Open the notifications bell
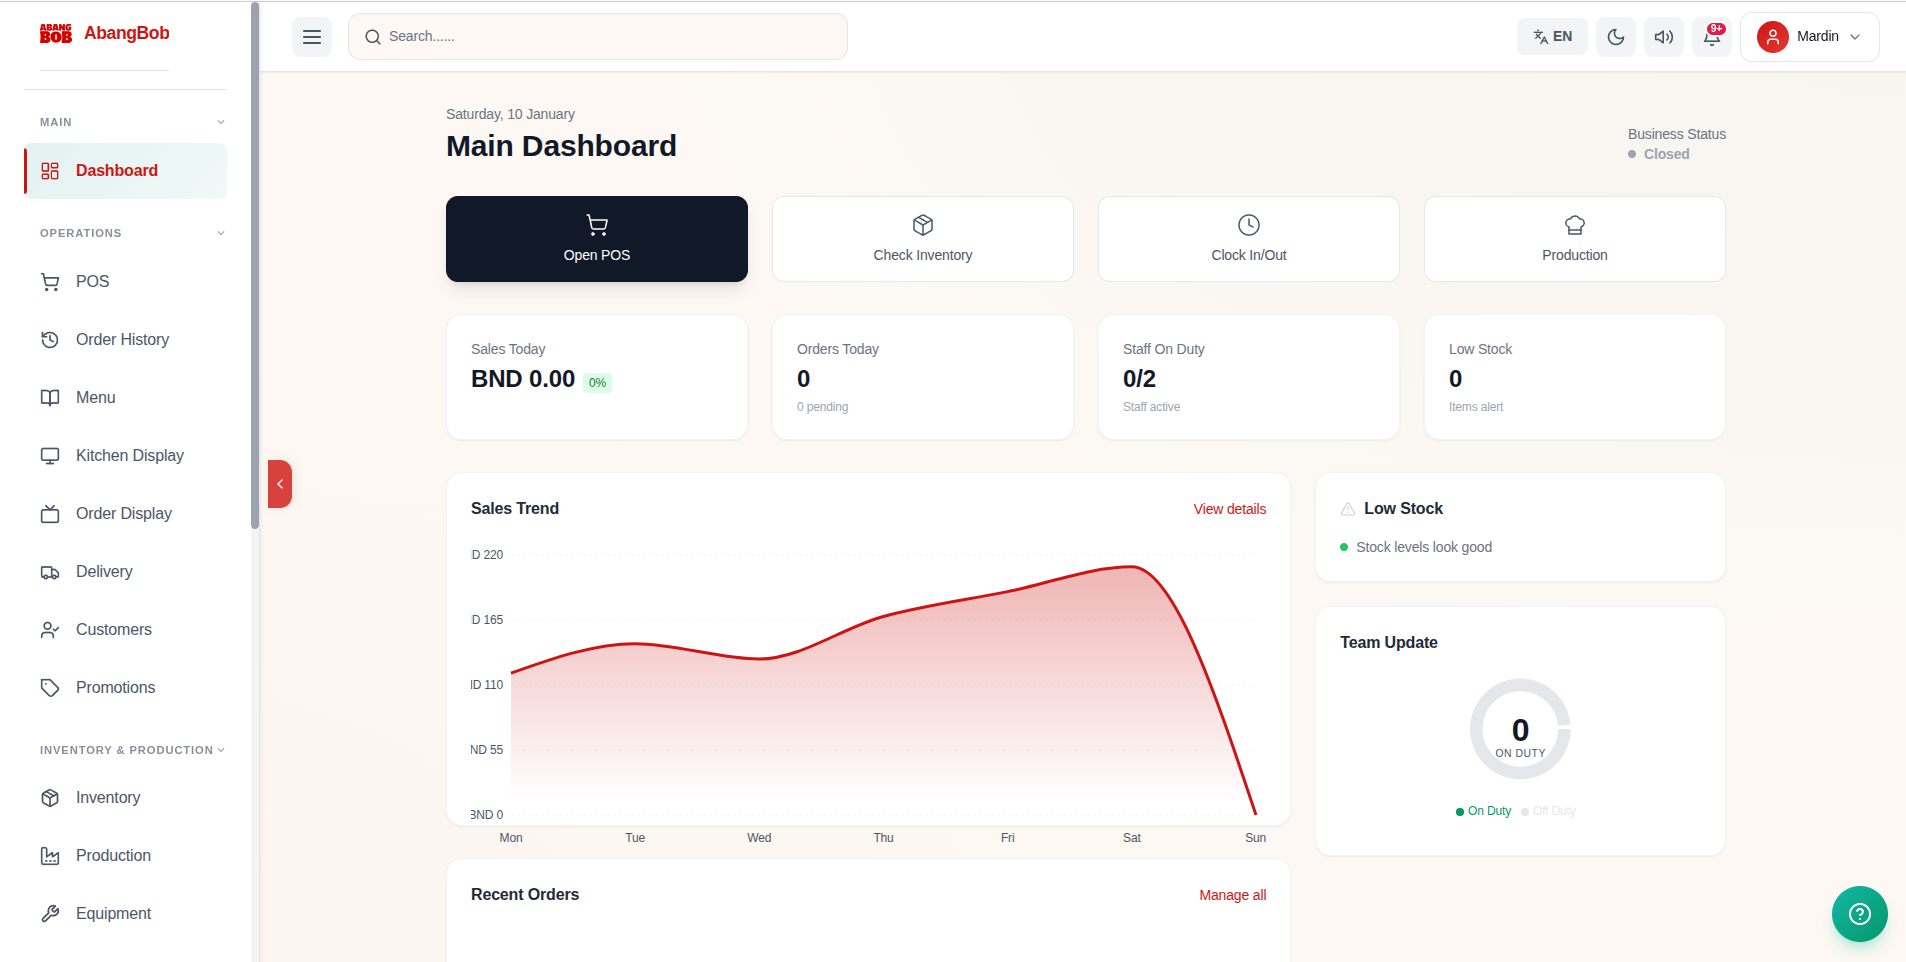Screen dimensions: 1906x962 1711,37
